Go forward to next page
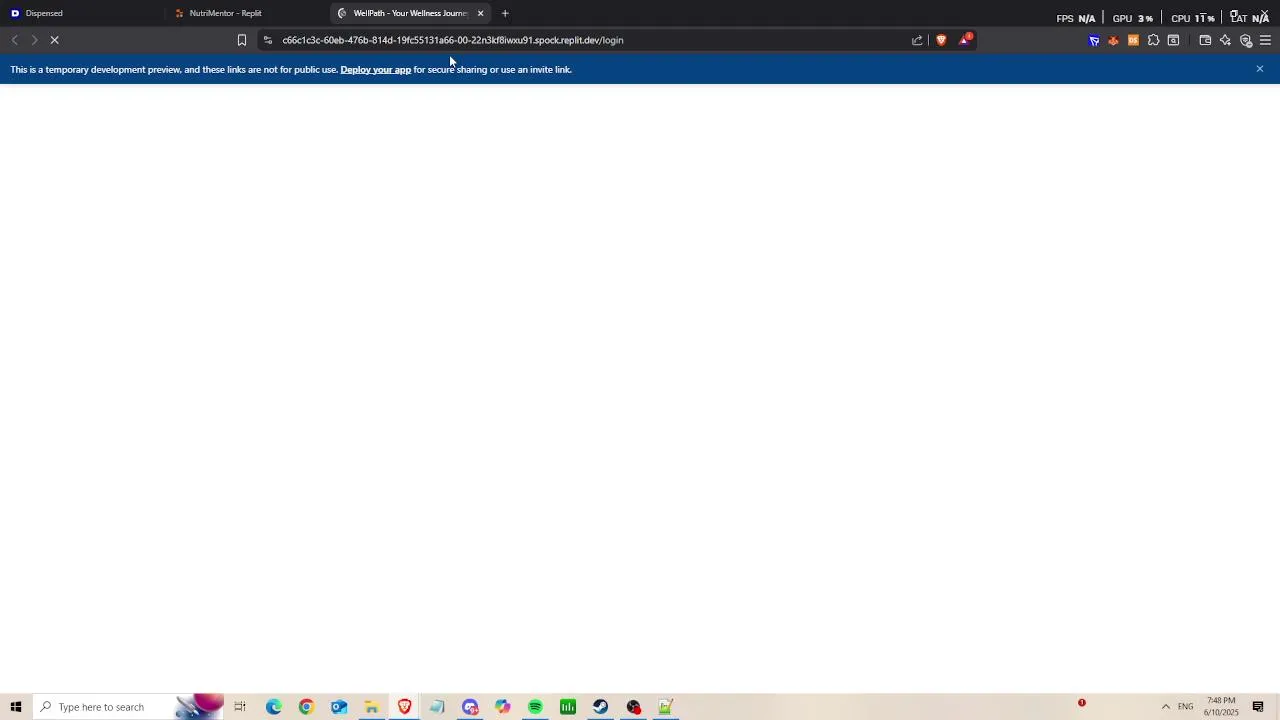Screen dimensions: 1280x720 point(34,40)
